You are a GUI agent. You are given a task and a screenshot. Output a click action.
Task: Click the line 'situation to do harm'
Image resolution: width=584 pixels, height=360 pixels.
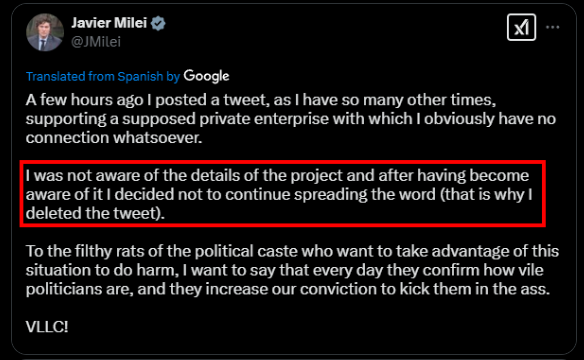pos(285,270)
